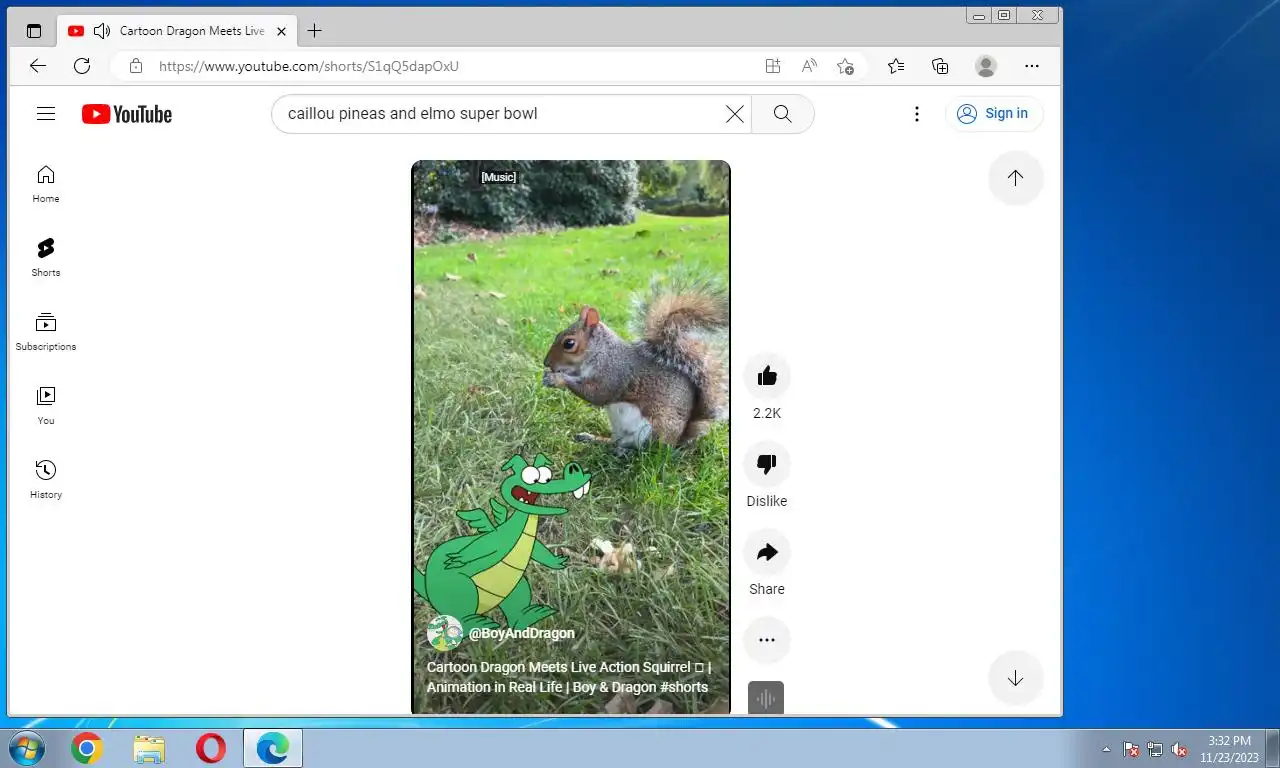
Task: Show hidden system tray icons
Action: pos(1106,749)
